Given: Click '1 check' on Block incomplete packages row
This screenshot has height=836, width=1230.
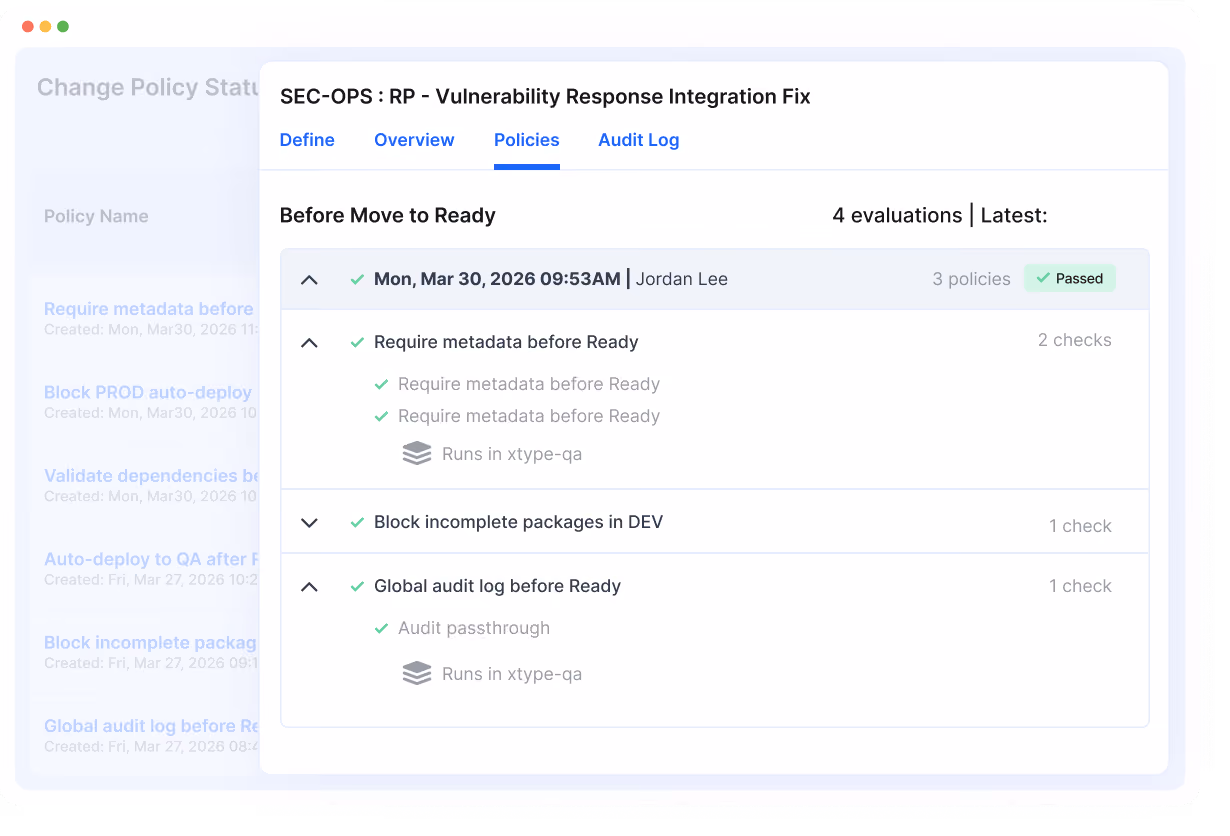Looking at the screenshot, I should click(x=1080, y=526).
